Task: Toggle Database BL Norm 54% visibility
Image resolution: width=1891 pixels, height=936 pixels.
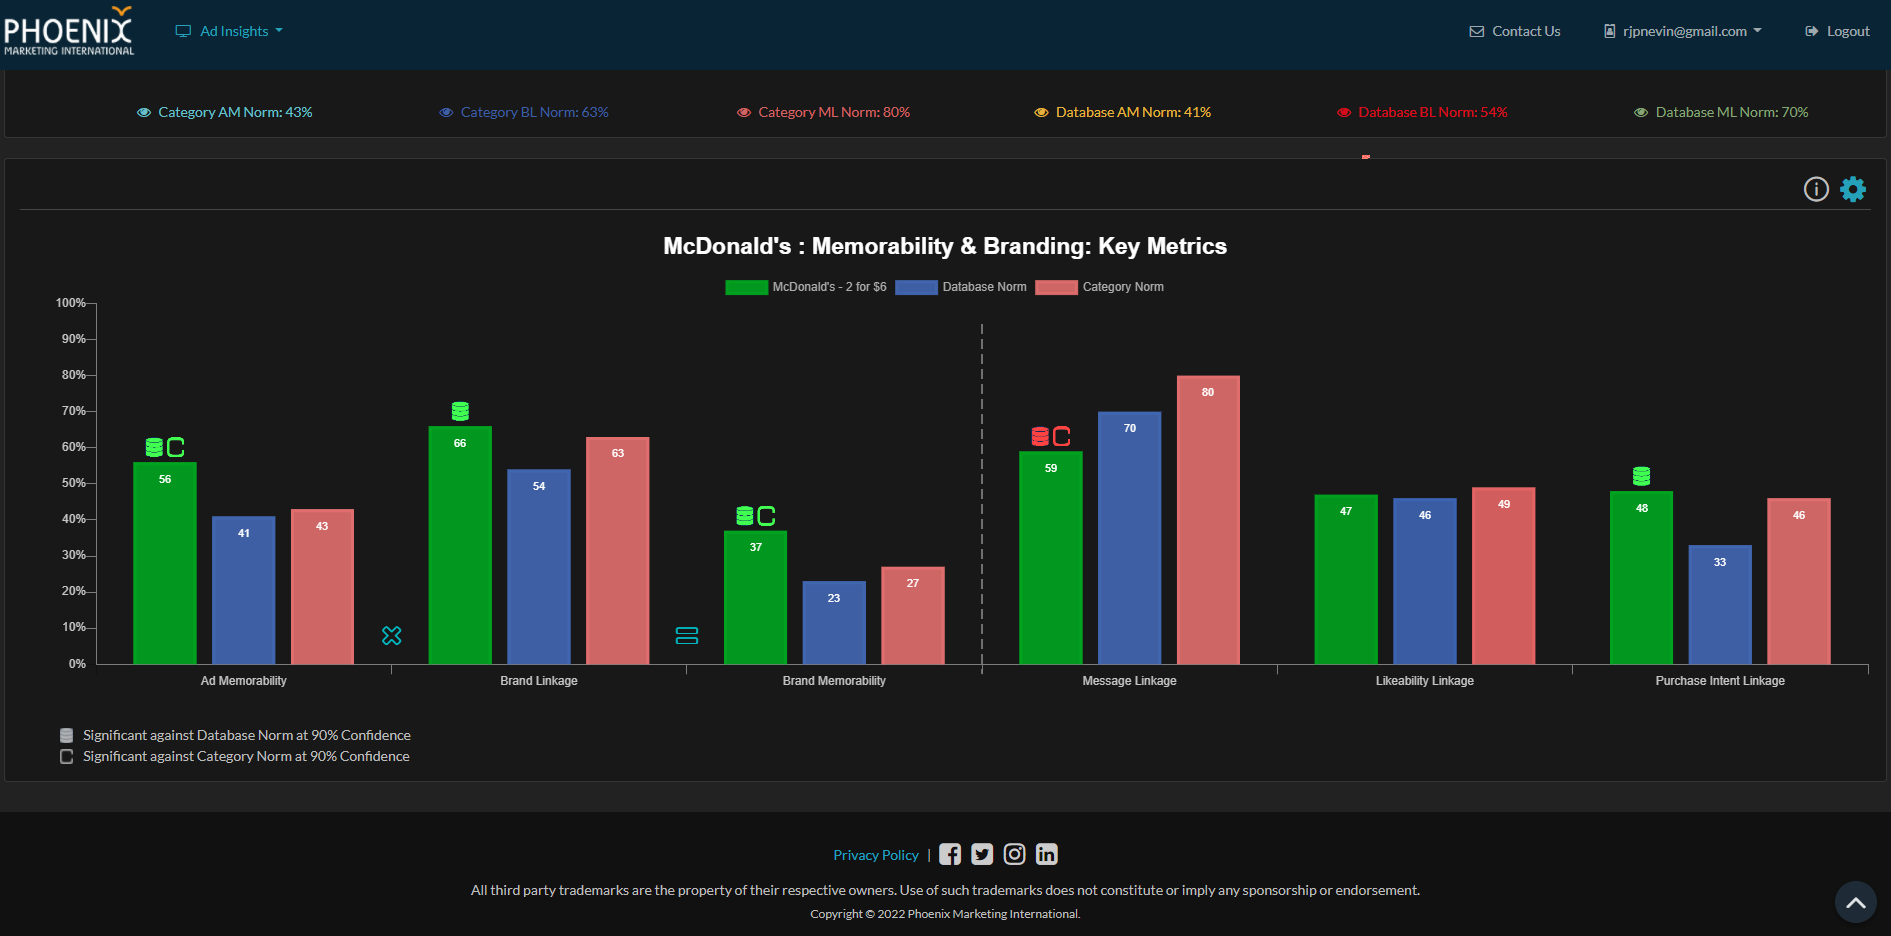Action: coord(1422,112)
